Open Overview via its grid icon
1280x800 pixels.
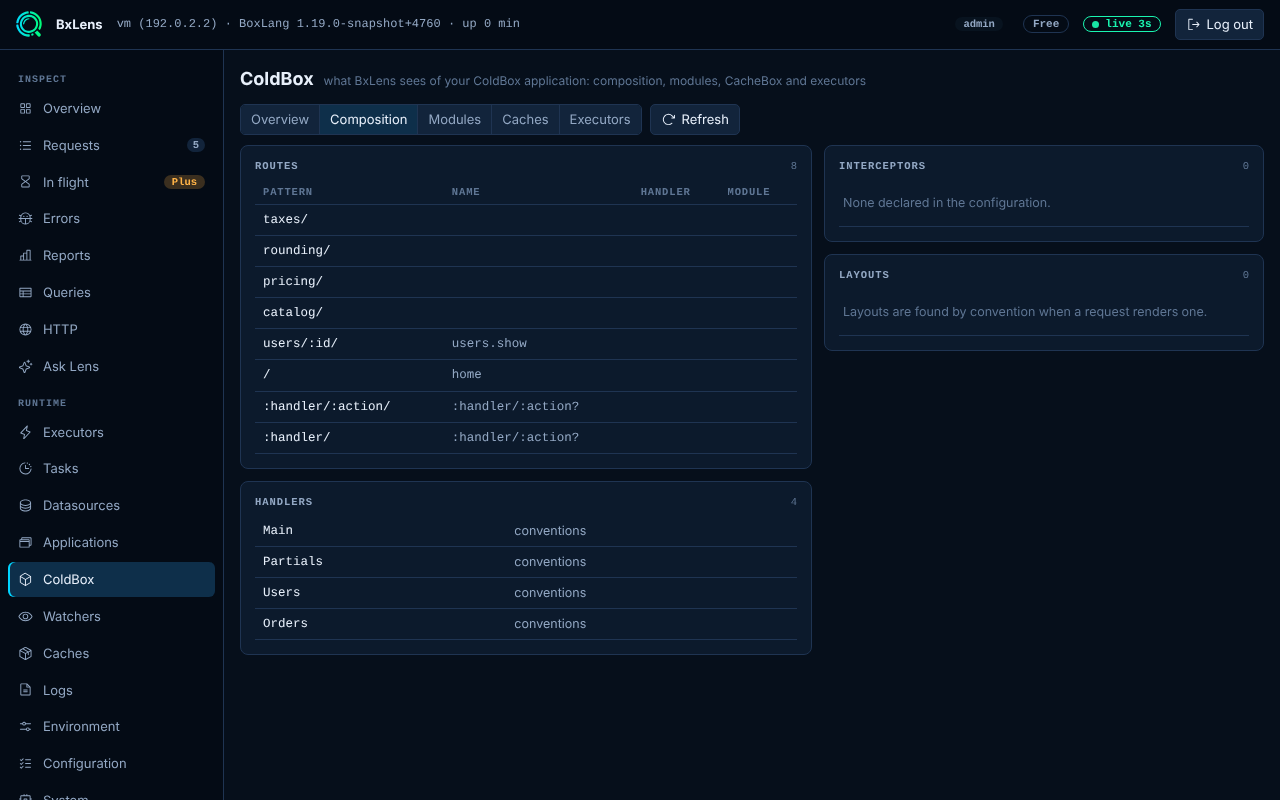[25, 108]
